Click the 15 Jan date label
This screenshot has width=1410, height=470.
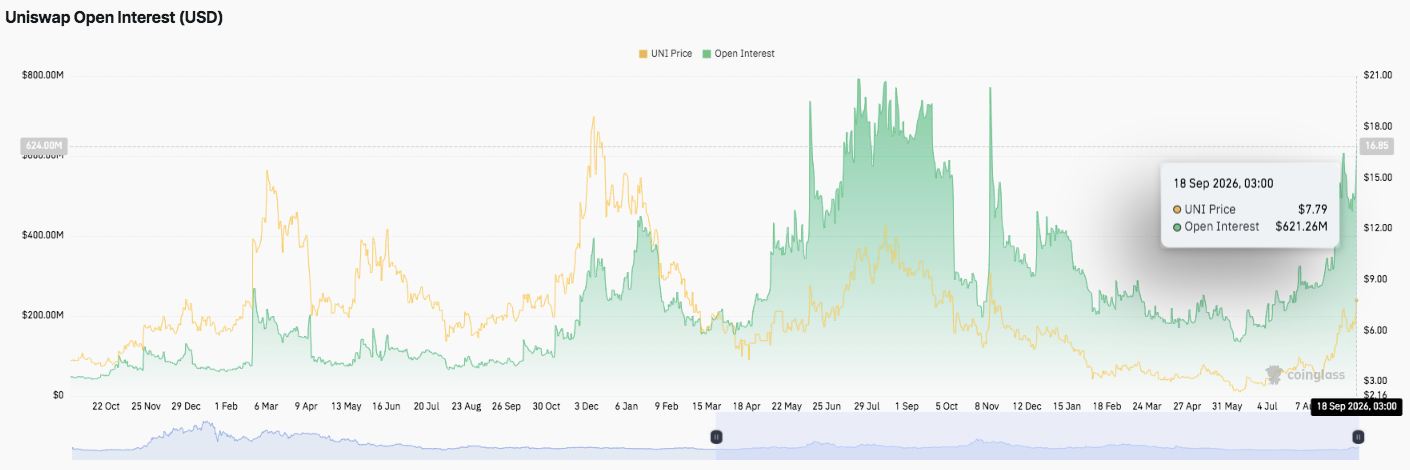coord(1066,407)
